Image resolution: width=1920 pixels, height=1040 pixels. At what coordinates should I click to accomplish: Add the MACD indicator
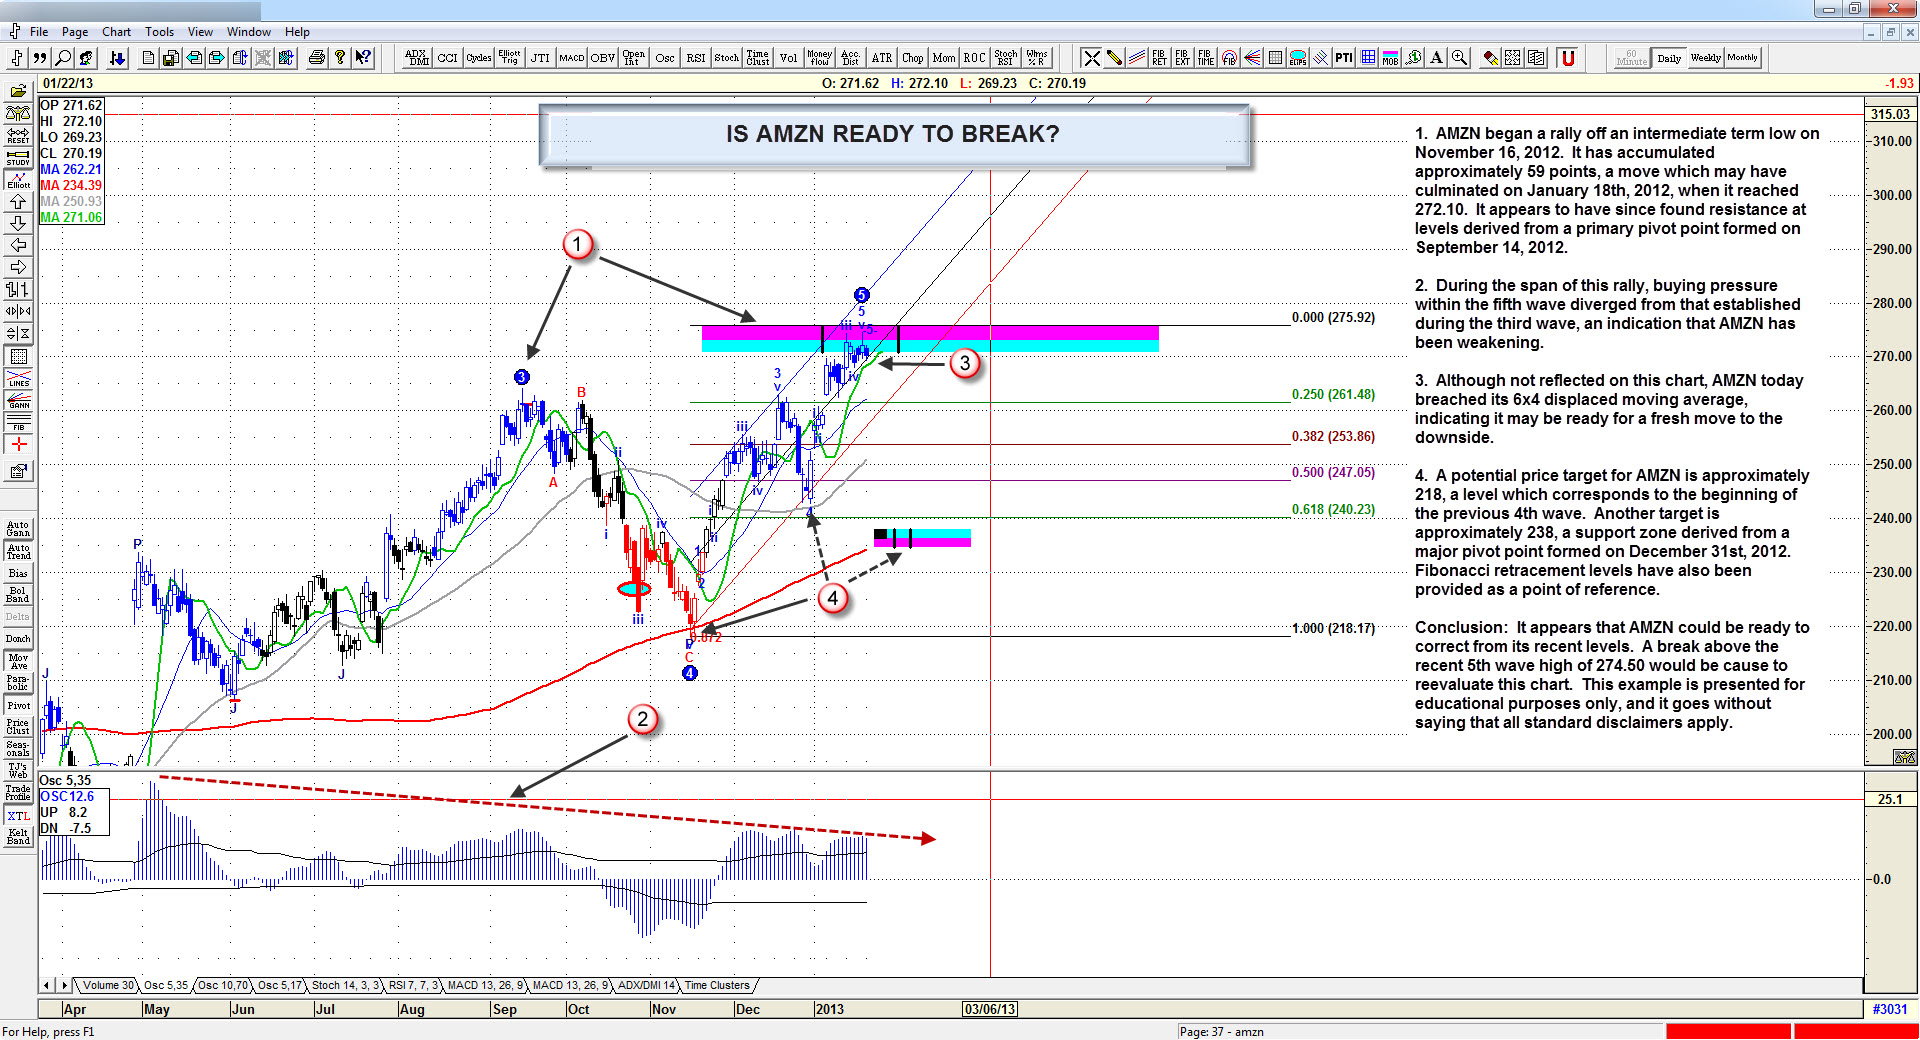click(x=572, y=58)
